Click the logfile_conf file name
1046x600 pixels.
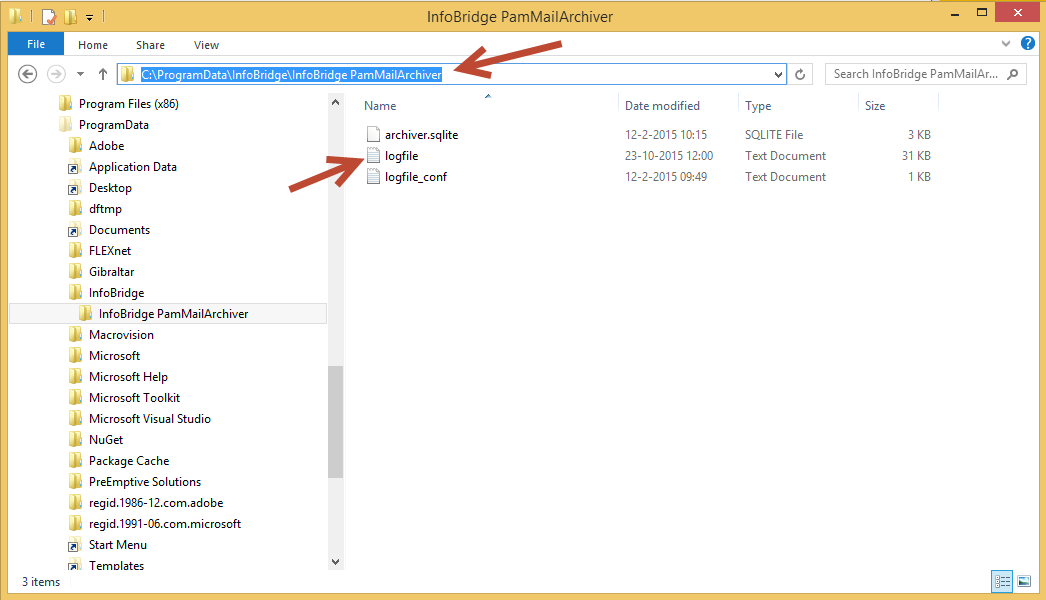416,177
